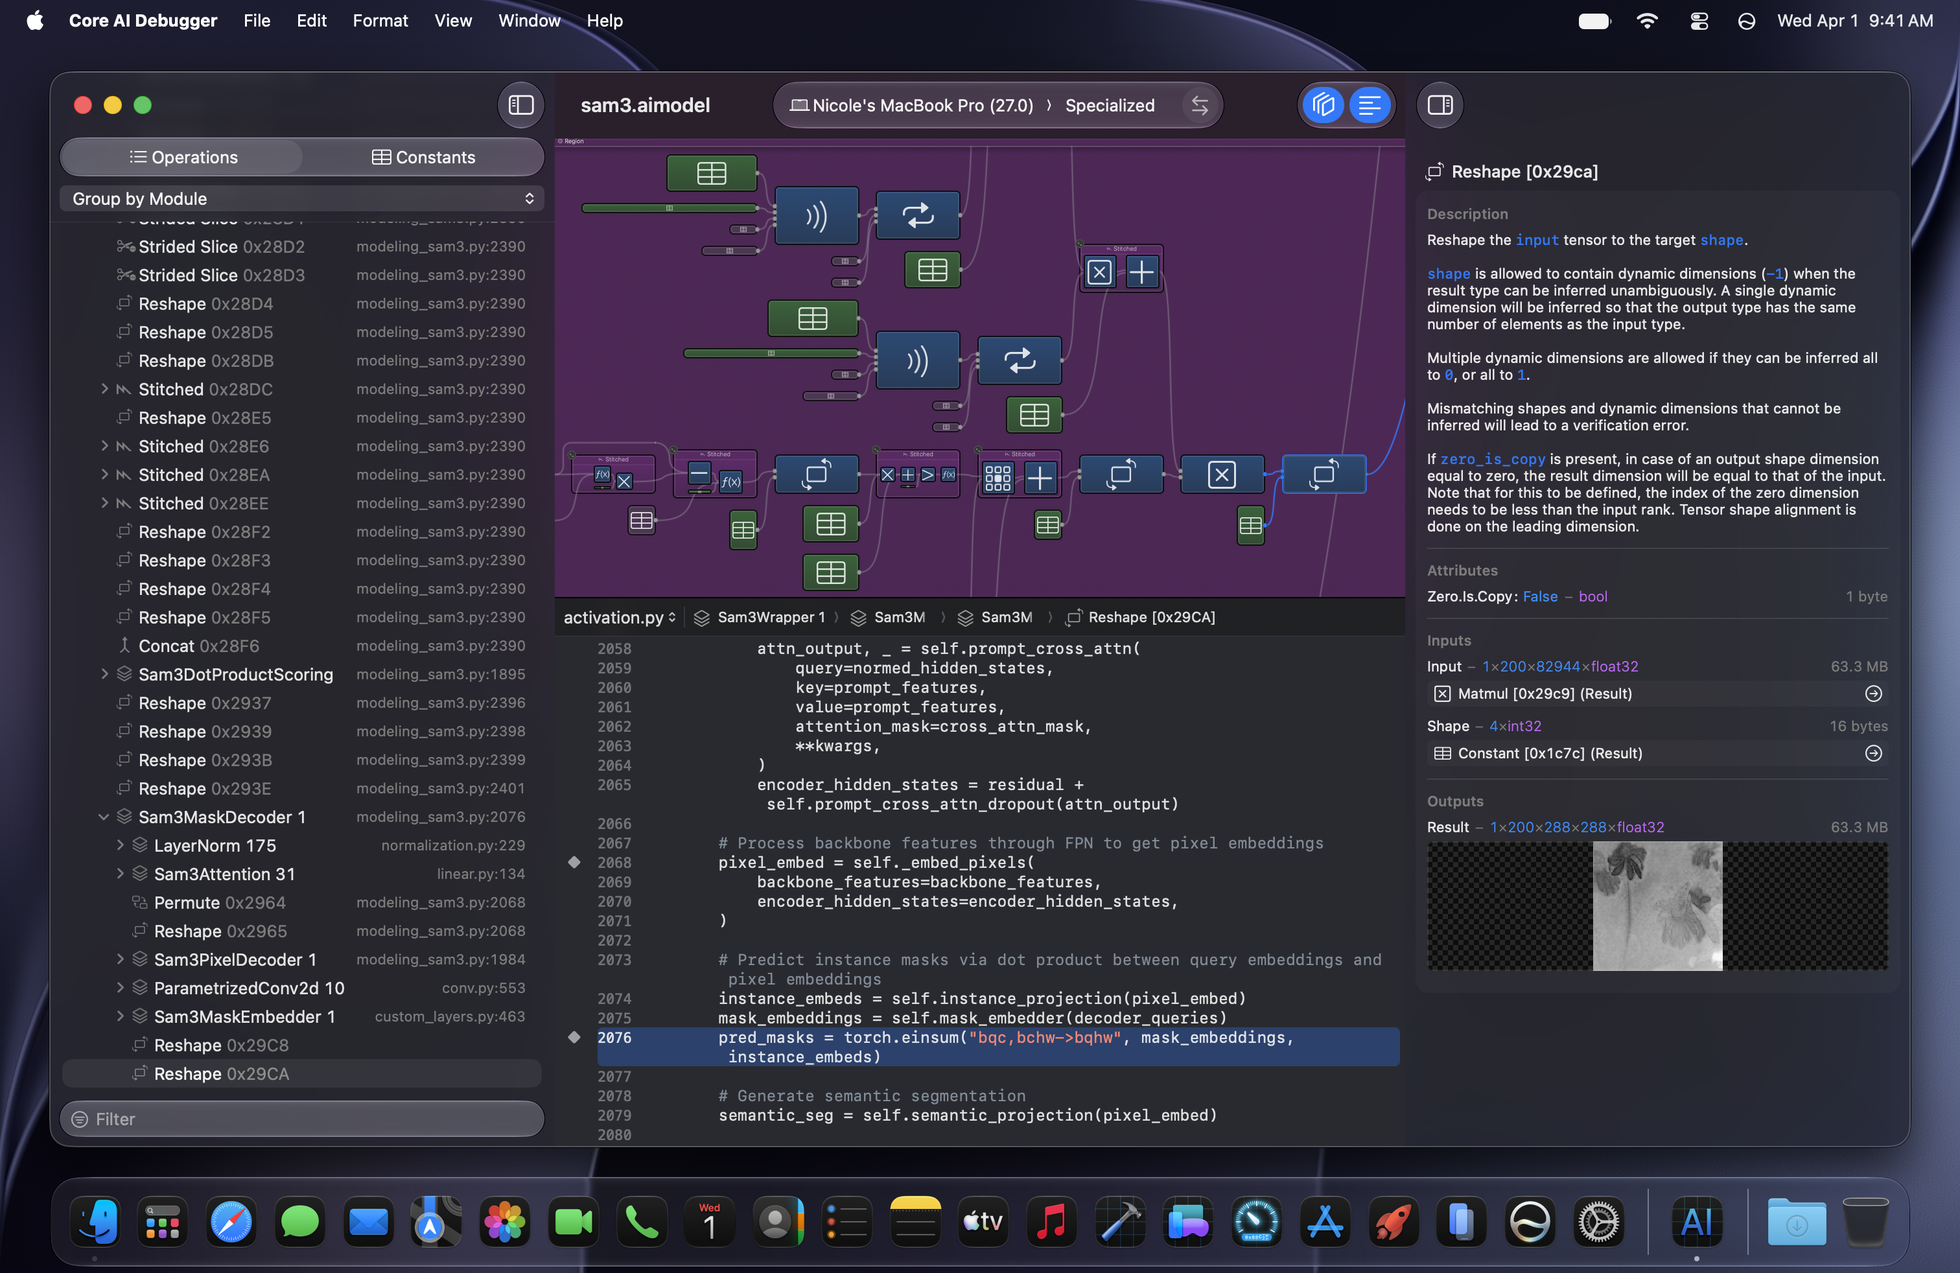Click the minus f(x) stitched node
Screen dimensions: 1960x1273
(x=715, y=474)
